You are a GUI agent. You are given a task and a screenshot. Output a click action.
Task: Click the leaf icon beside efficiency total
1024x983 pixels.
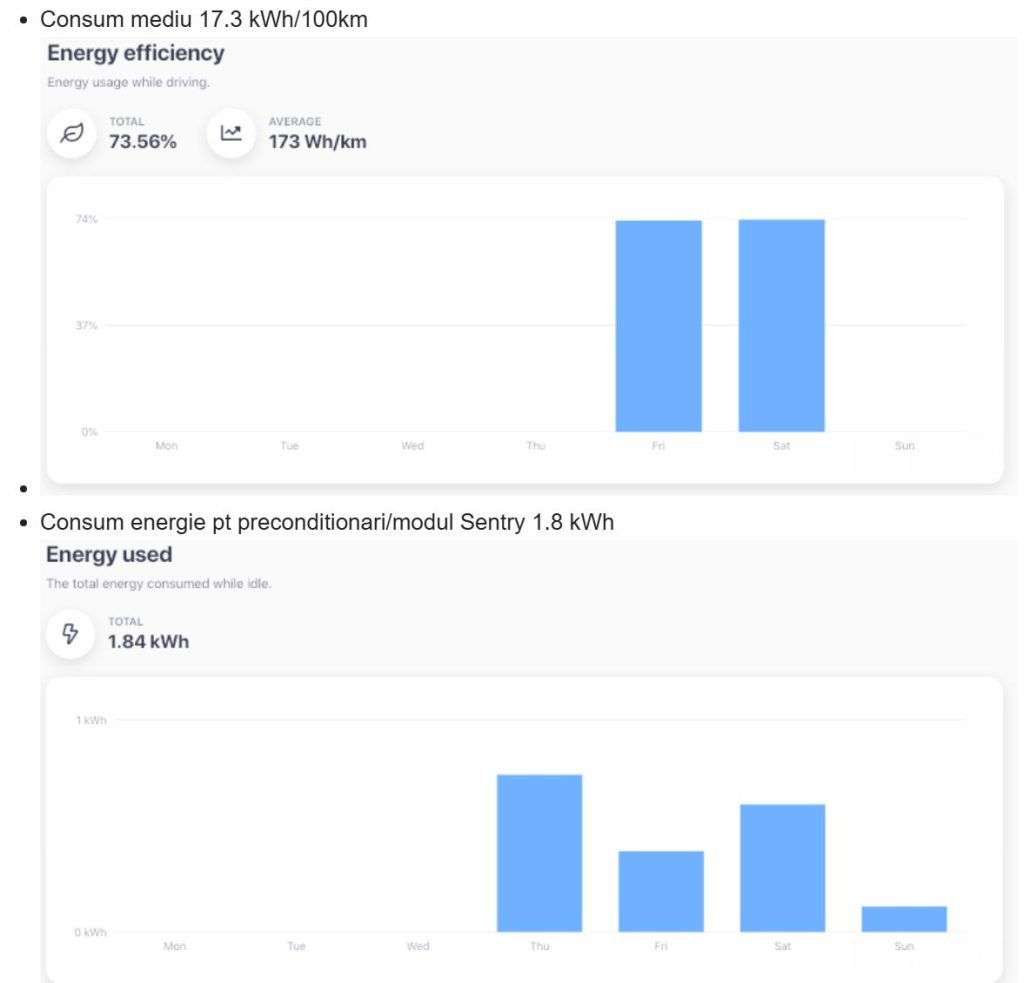pyautogui.click(x=72, y=133)
